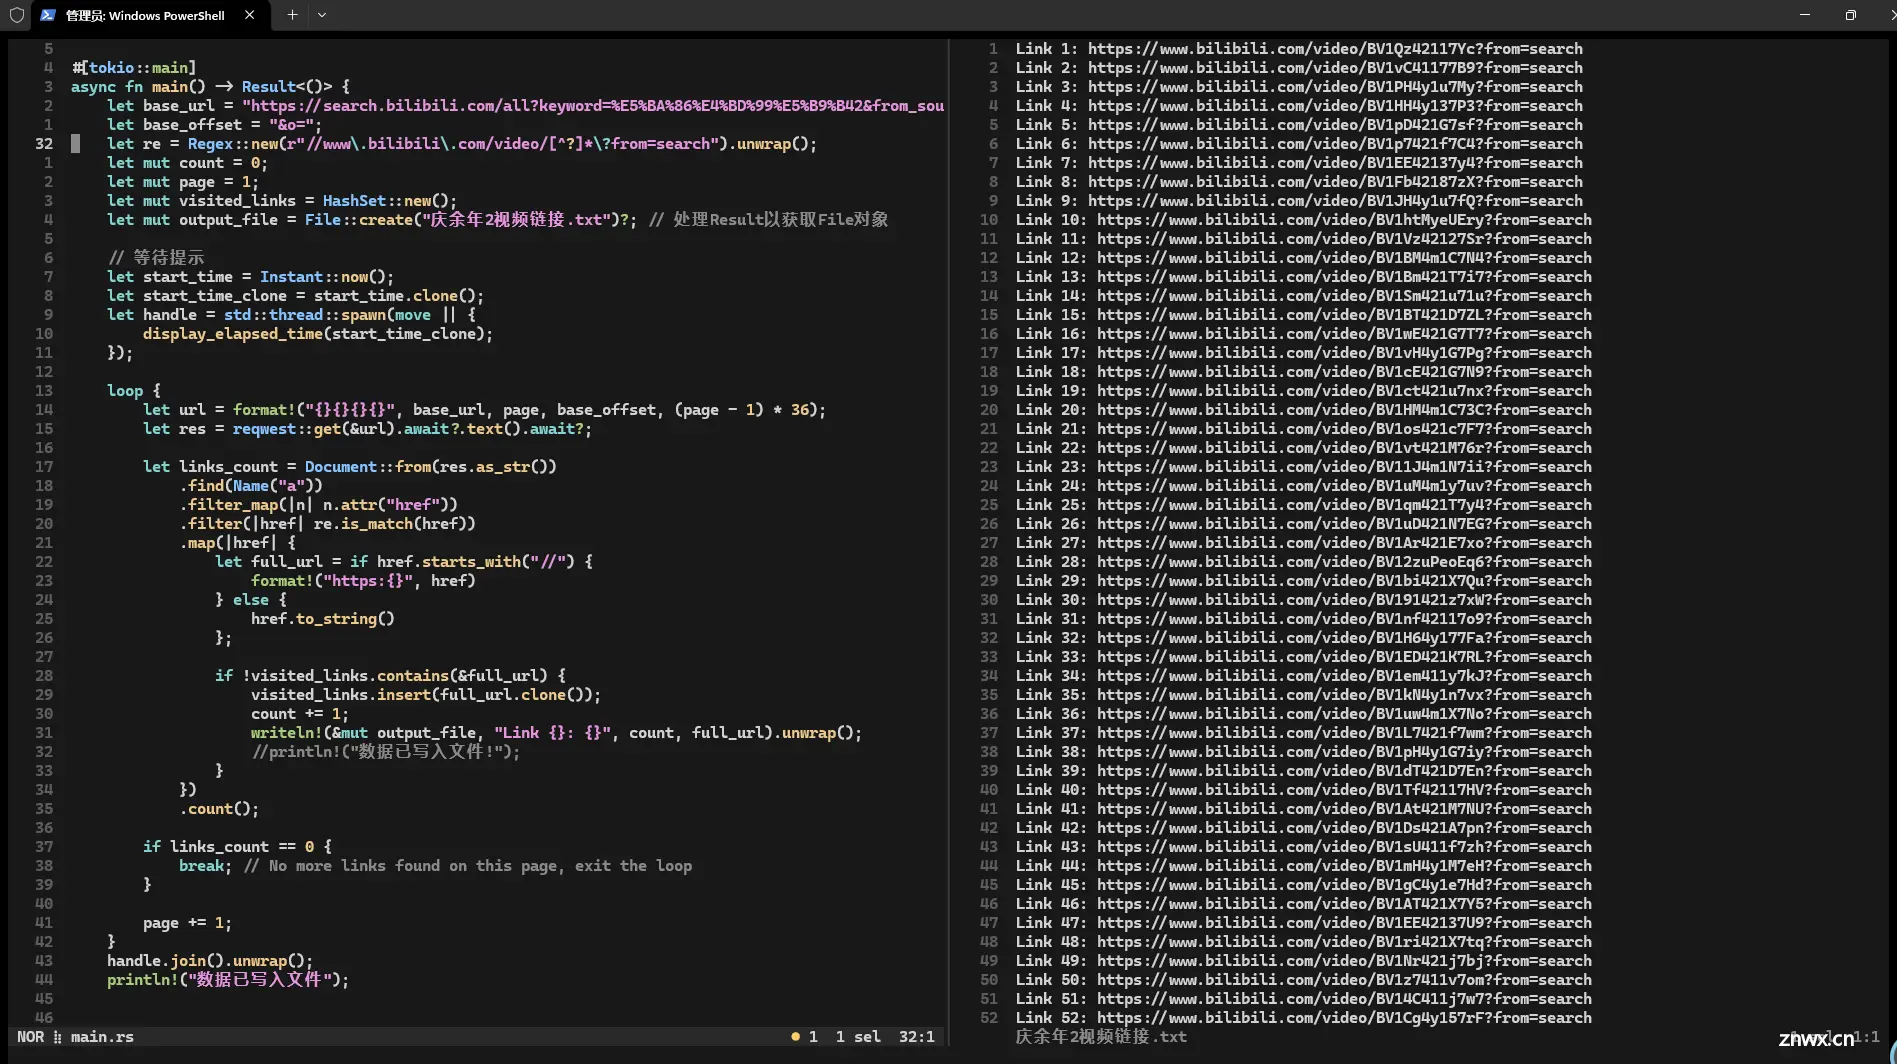Click the visited_links.insert line
The height and width of the screenshot is (1064, 1897).
click(426, 694)
